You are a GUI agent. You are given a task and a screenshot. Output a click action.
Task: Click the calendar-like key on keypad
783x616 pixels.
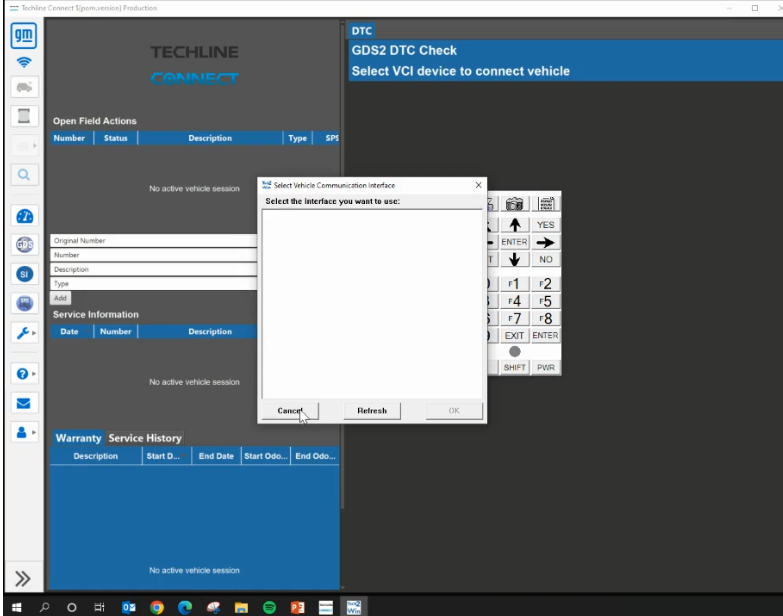[546, 204]
